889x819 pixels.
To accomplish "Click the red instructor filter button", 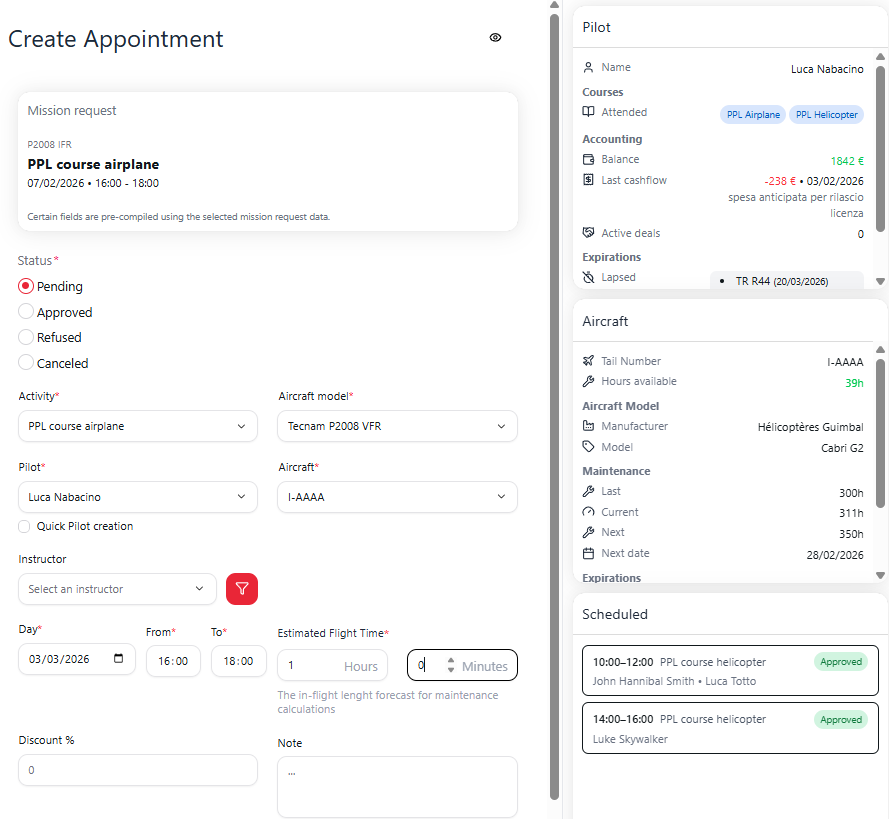I will [x=242, y=589].
